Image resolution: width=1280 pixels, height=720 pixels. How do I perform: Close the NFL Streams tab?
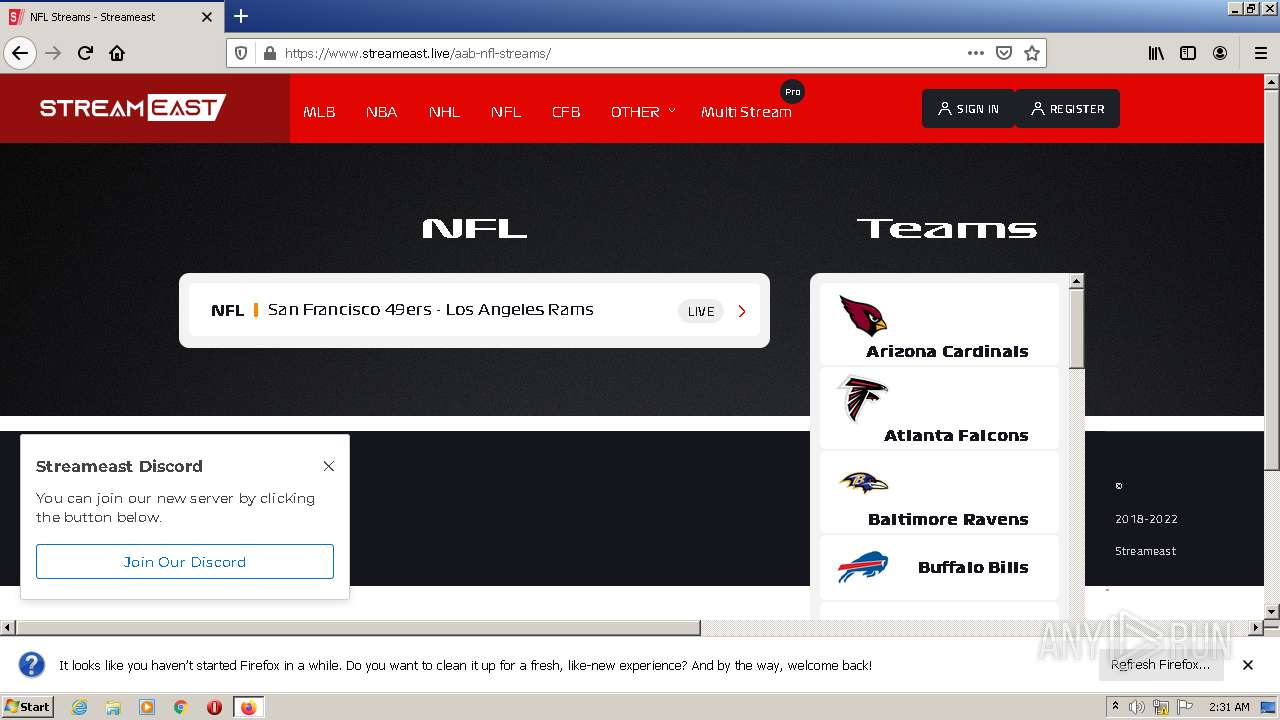(x=207, y=17)
